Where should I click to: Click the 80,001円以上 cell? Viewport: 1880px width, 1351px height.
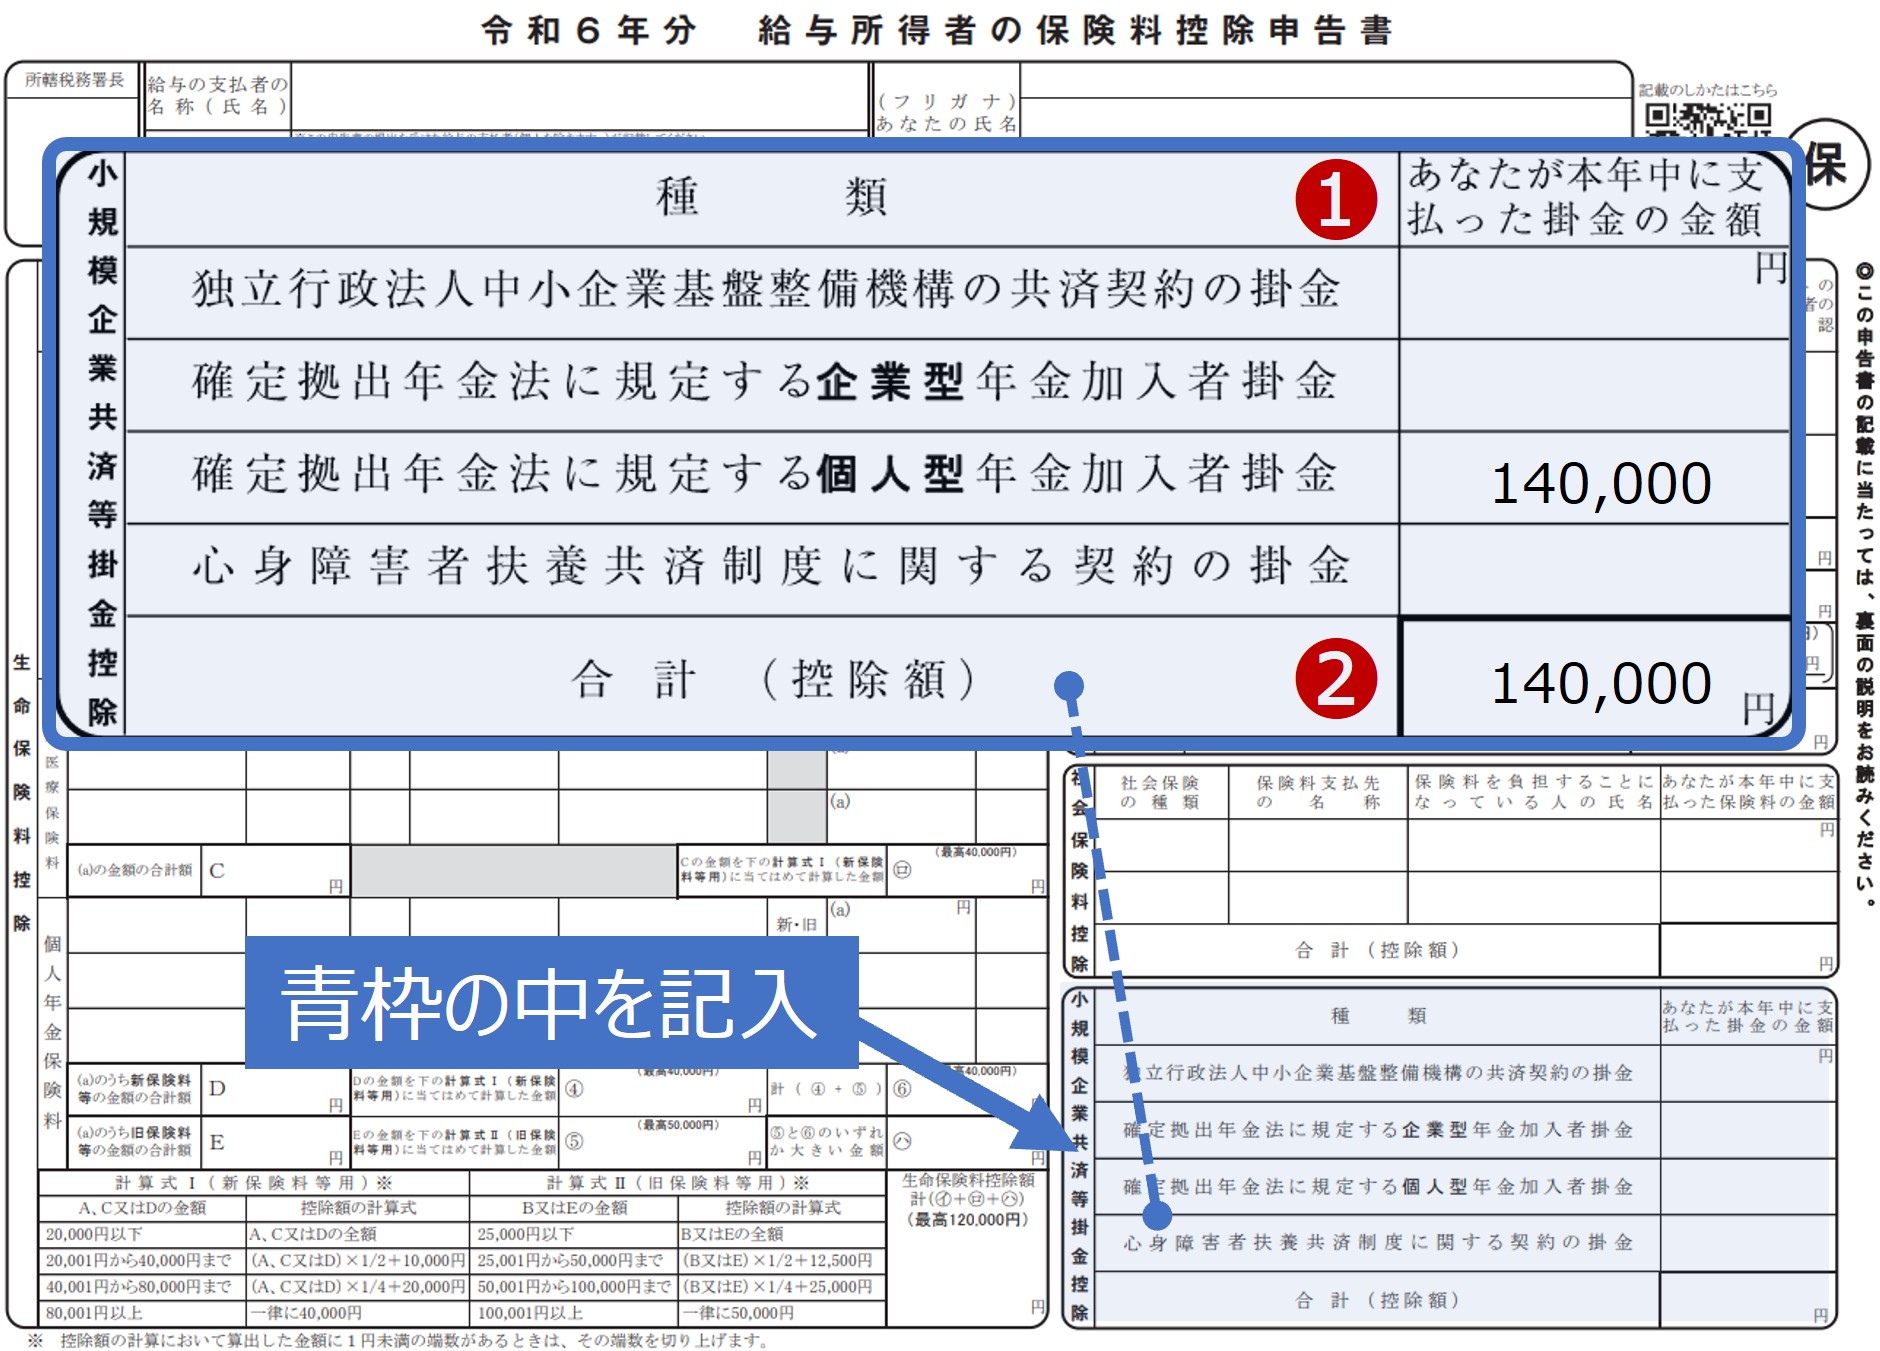pyautogui.click(x=142, y=1313)
